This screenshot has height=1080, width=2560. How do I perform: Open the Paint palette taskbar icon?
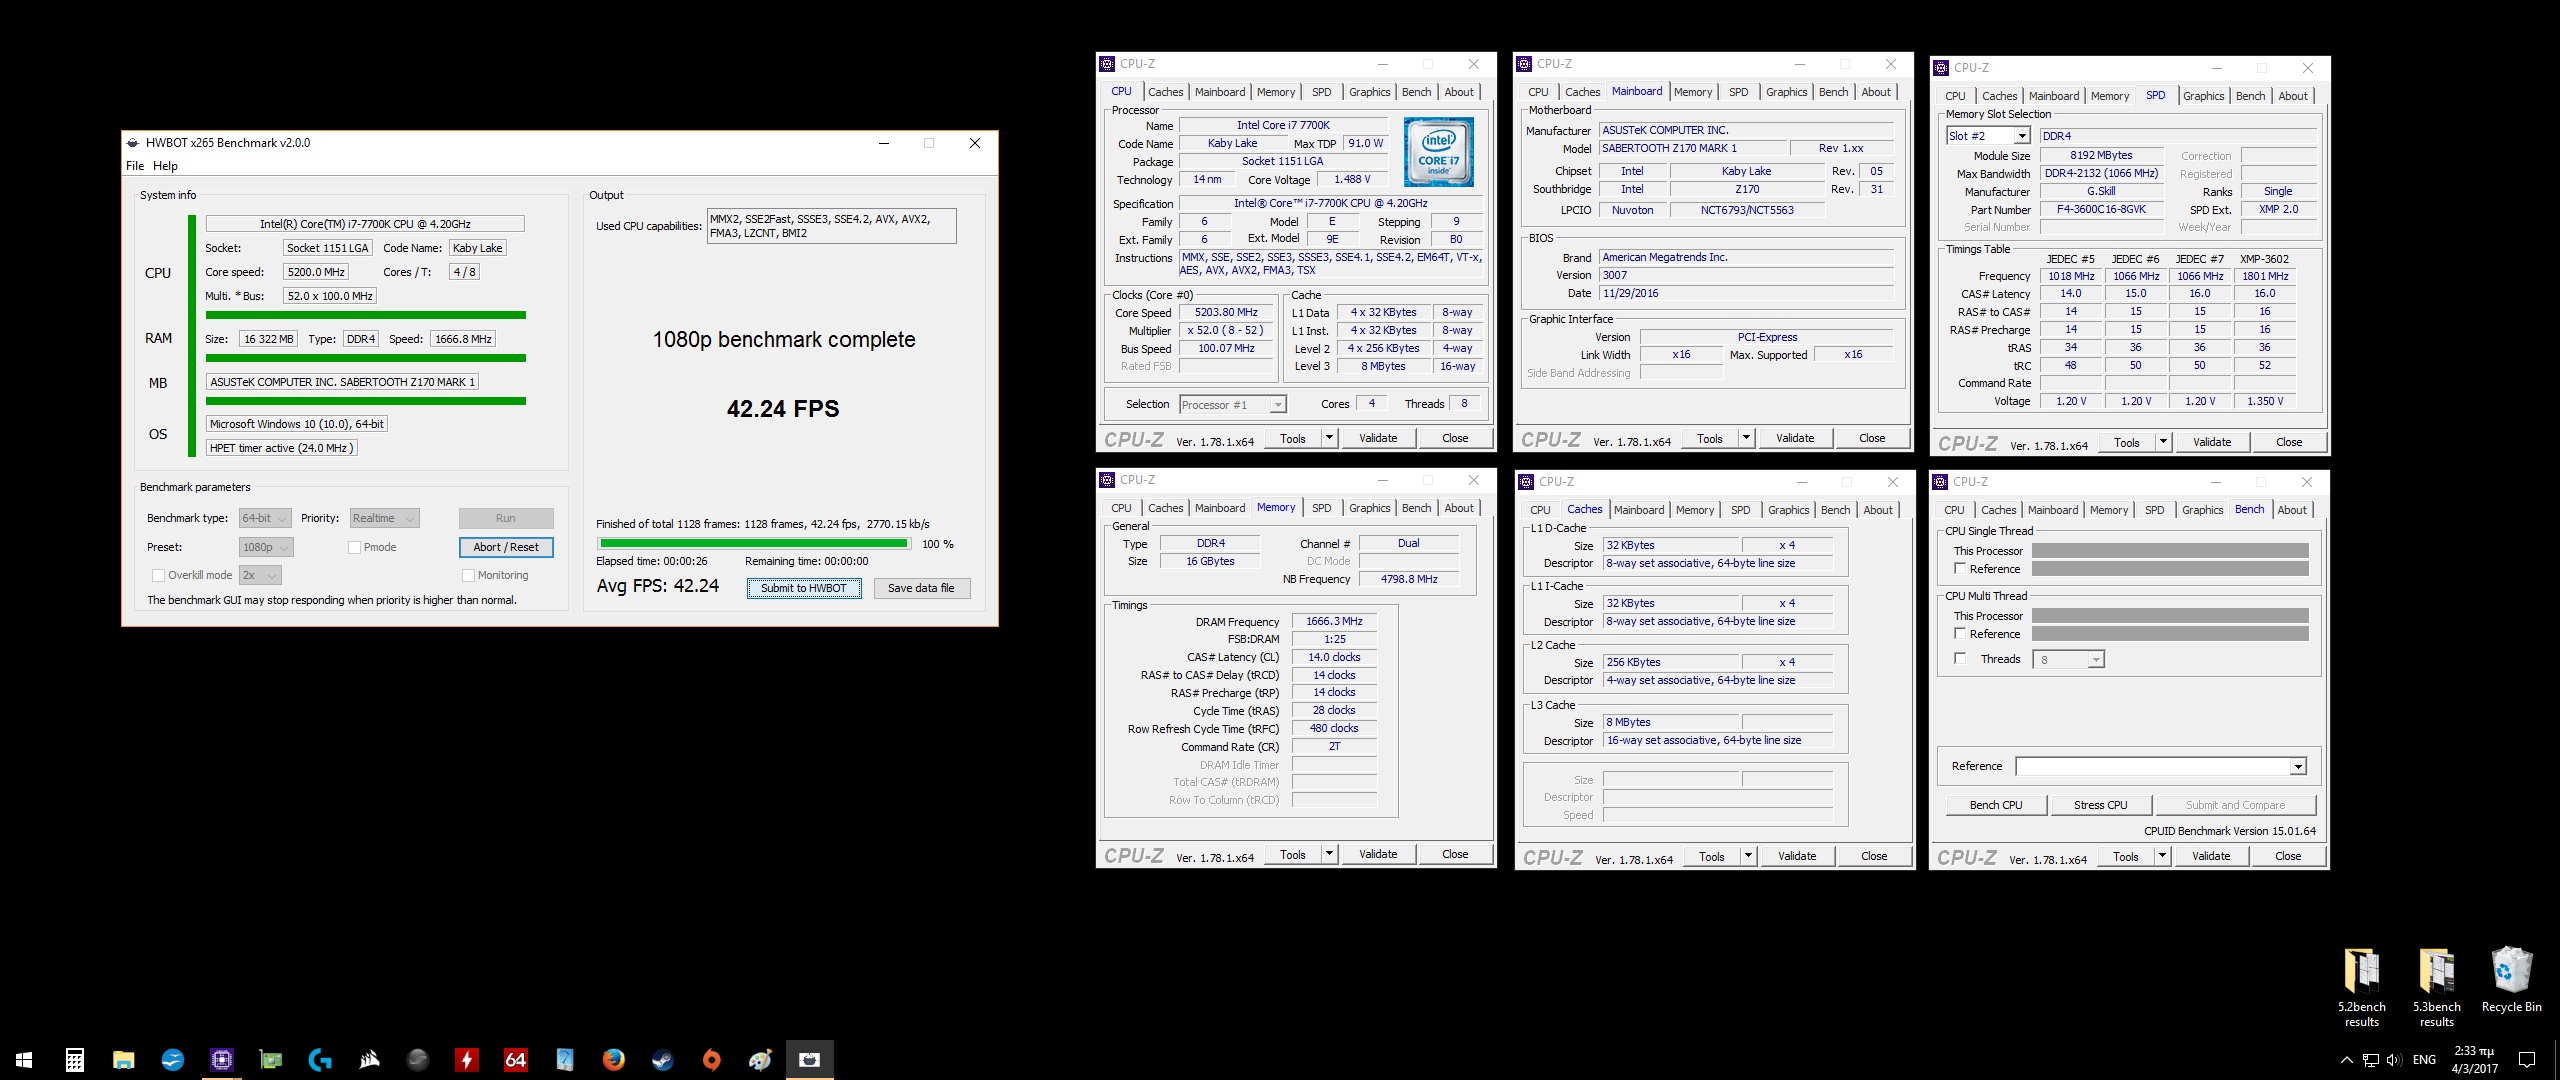[x=760, y=1060]
